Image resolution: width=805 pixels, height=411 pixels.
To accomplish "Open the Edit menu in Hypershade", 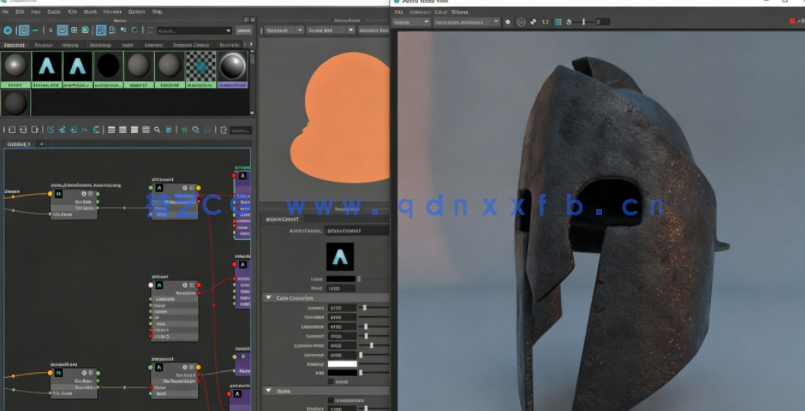I will click(x=21, y=12).
